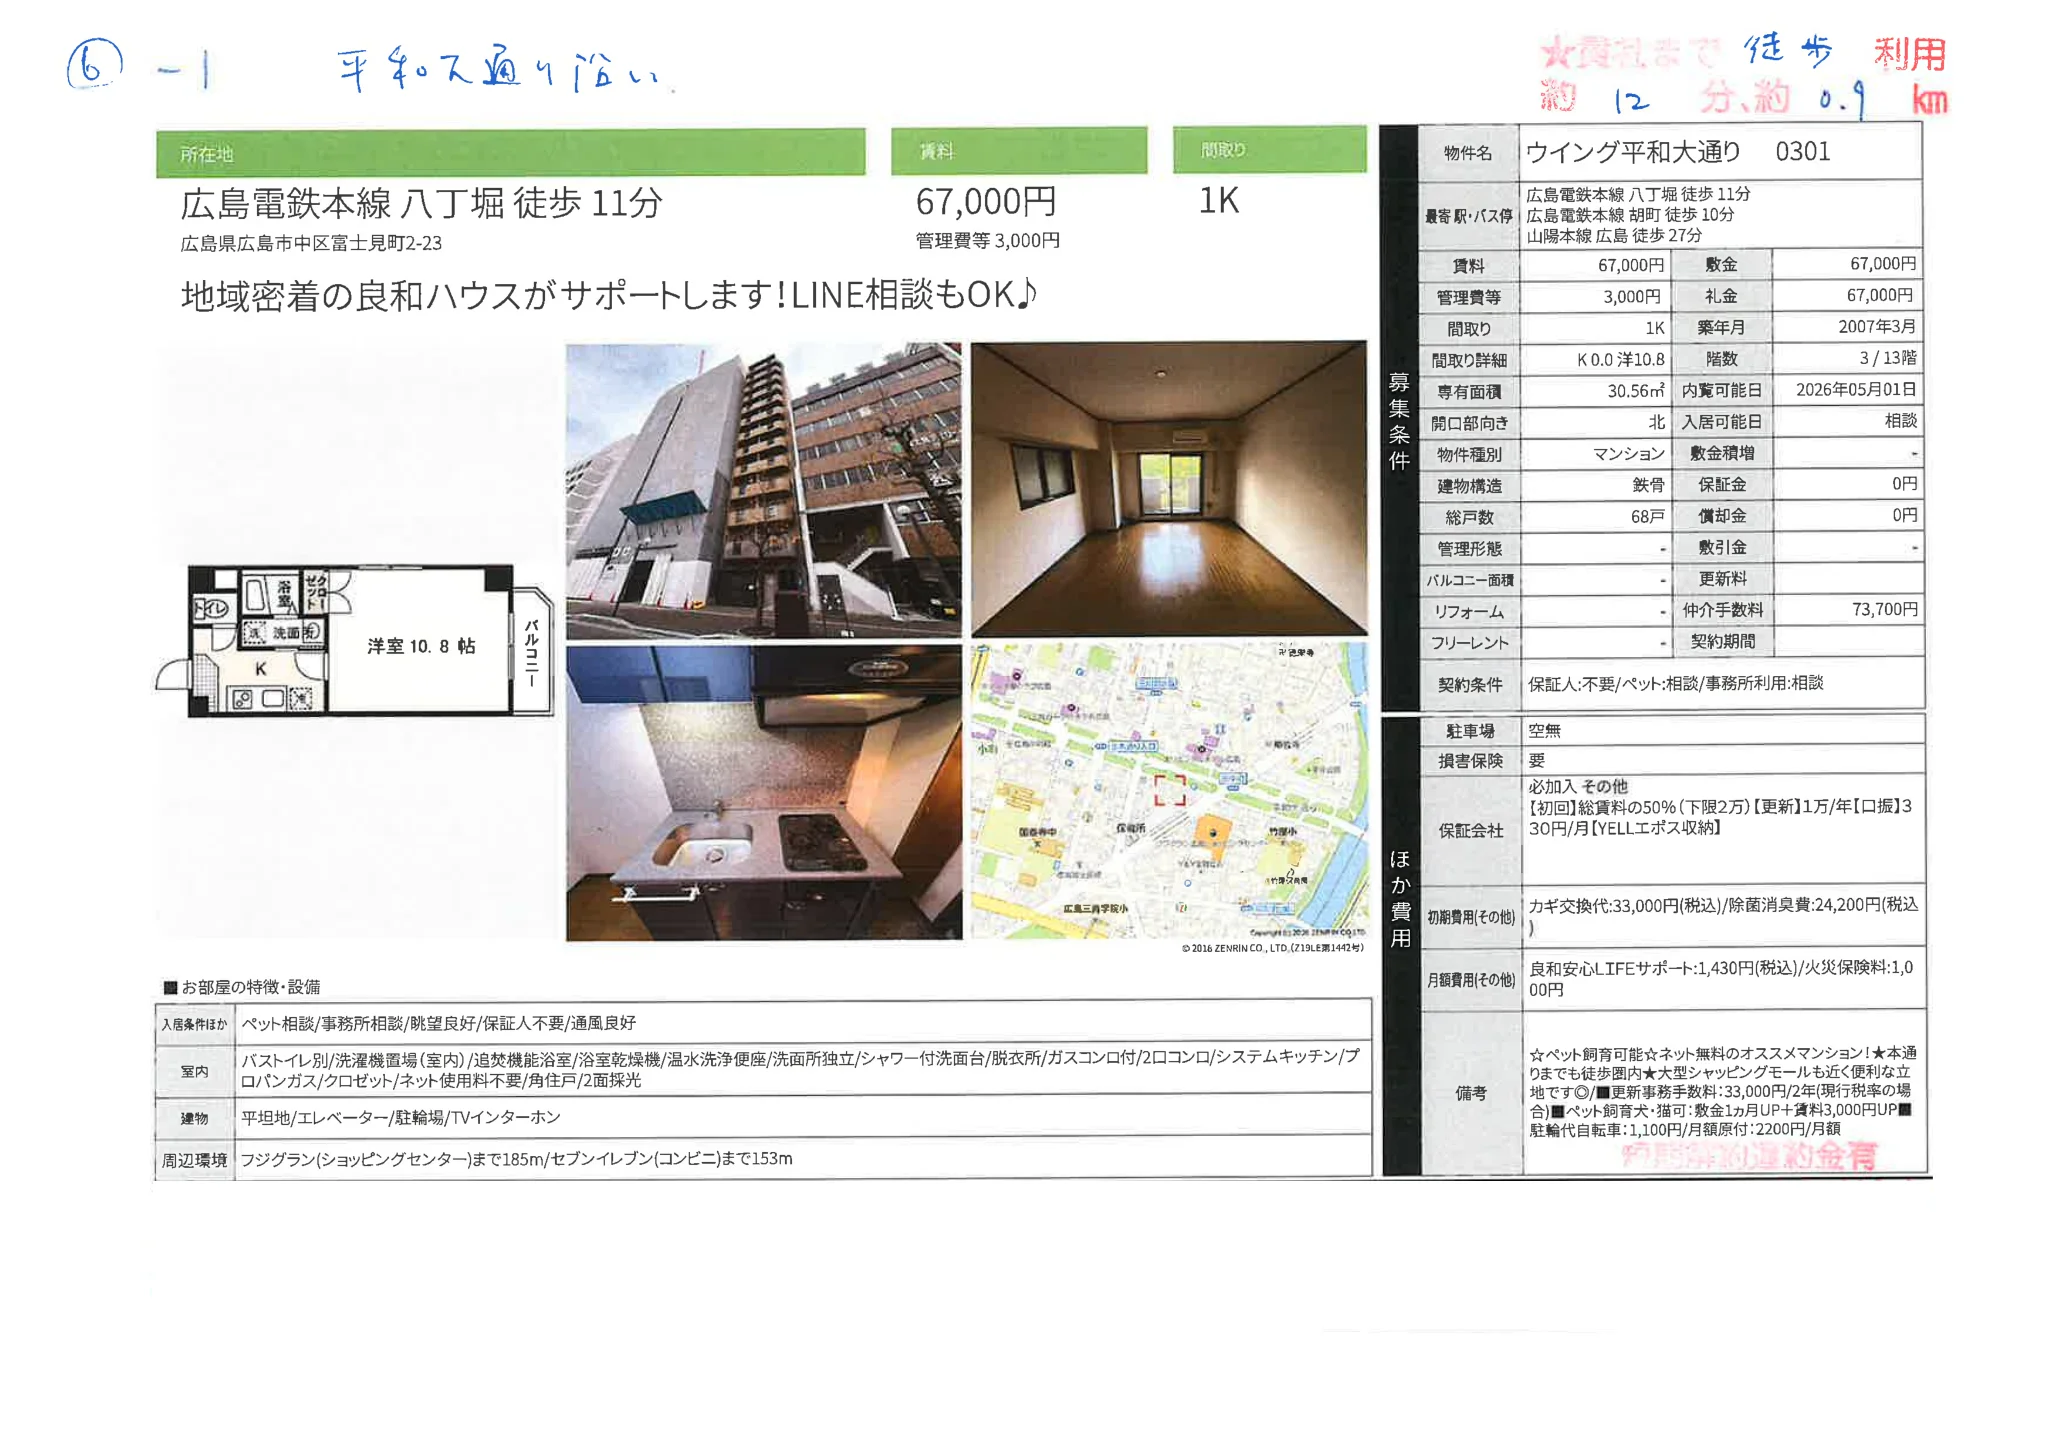
Task: Click the green 賃料 header bar
Action: [x=1018, y=151]
